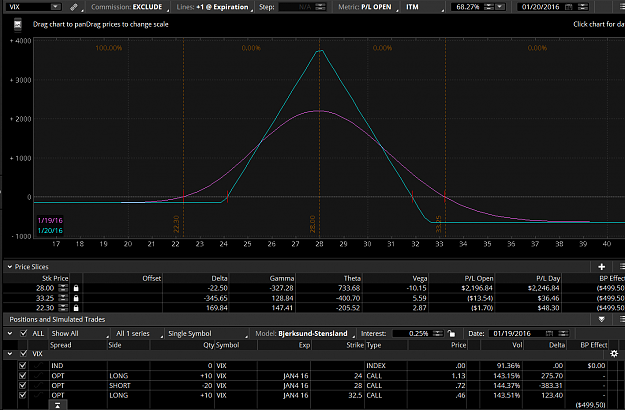Image resolution: width=625 pixels, height=410 pixels.
Task: Click the Theta column header in Price Slices
Action: pos(352,278)
